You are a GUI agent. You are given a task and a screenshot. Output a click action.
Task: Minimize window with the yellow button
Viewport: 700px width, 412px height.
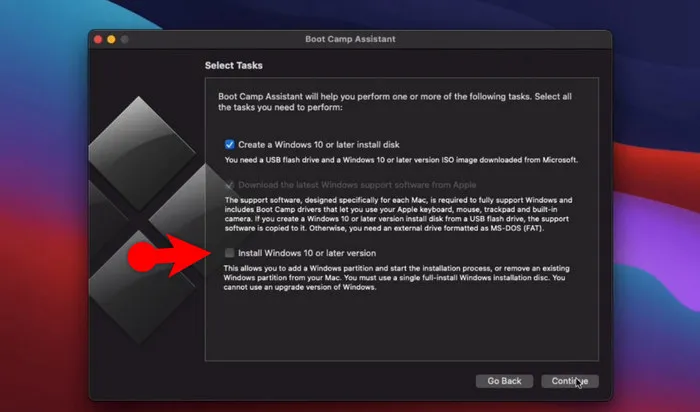[111, 39]
